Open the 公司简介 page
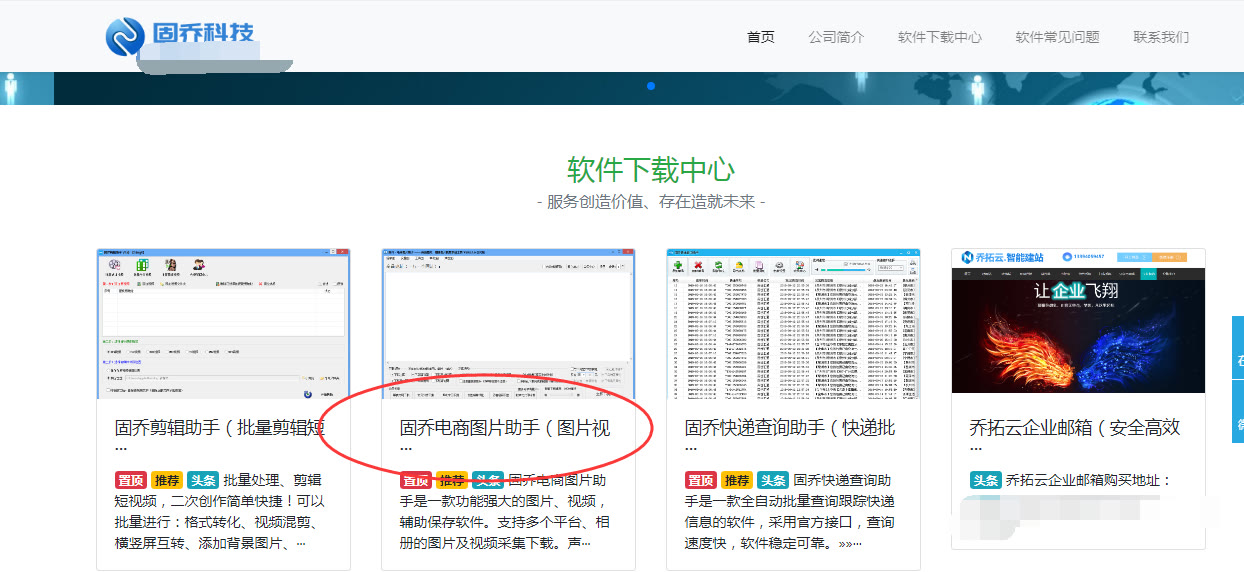The height and width of the screenshot is (572, 1244). coord(836,37)
